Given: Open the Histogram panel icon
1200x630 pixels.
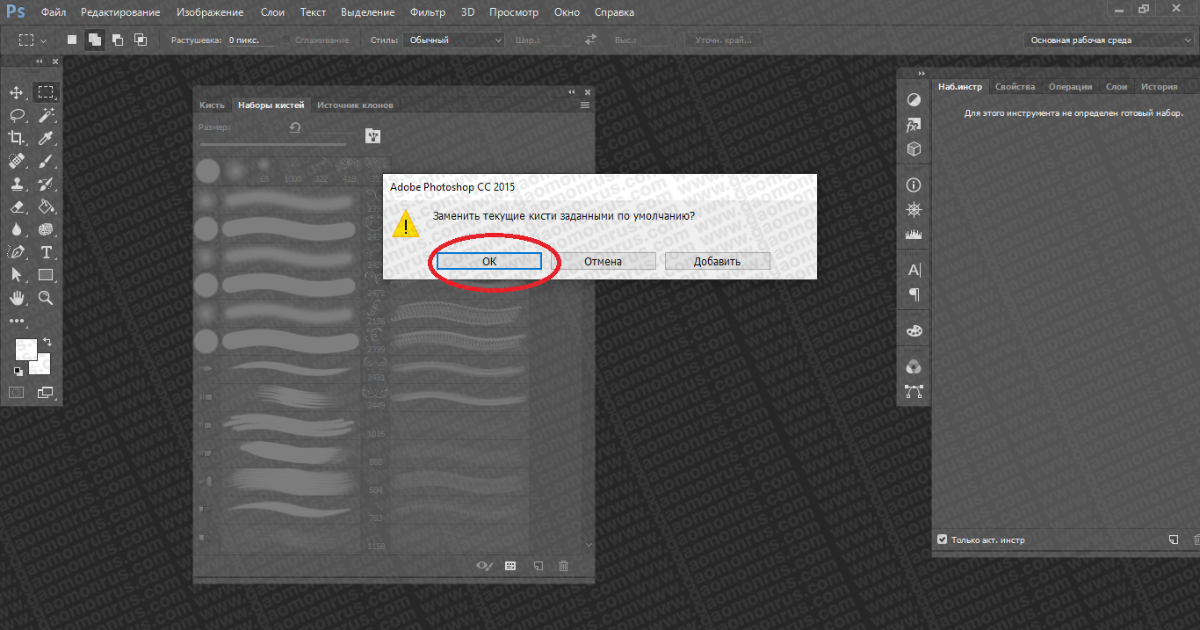Looking at the screenshot, I should 913,234.
